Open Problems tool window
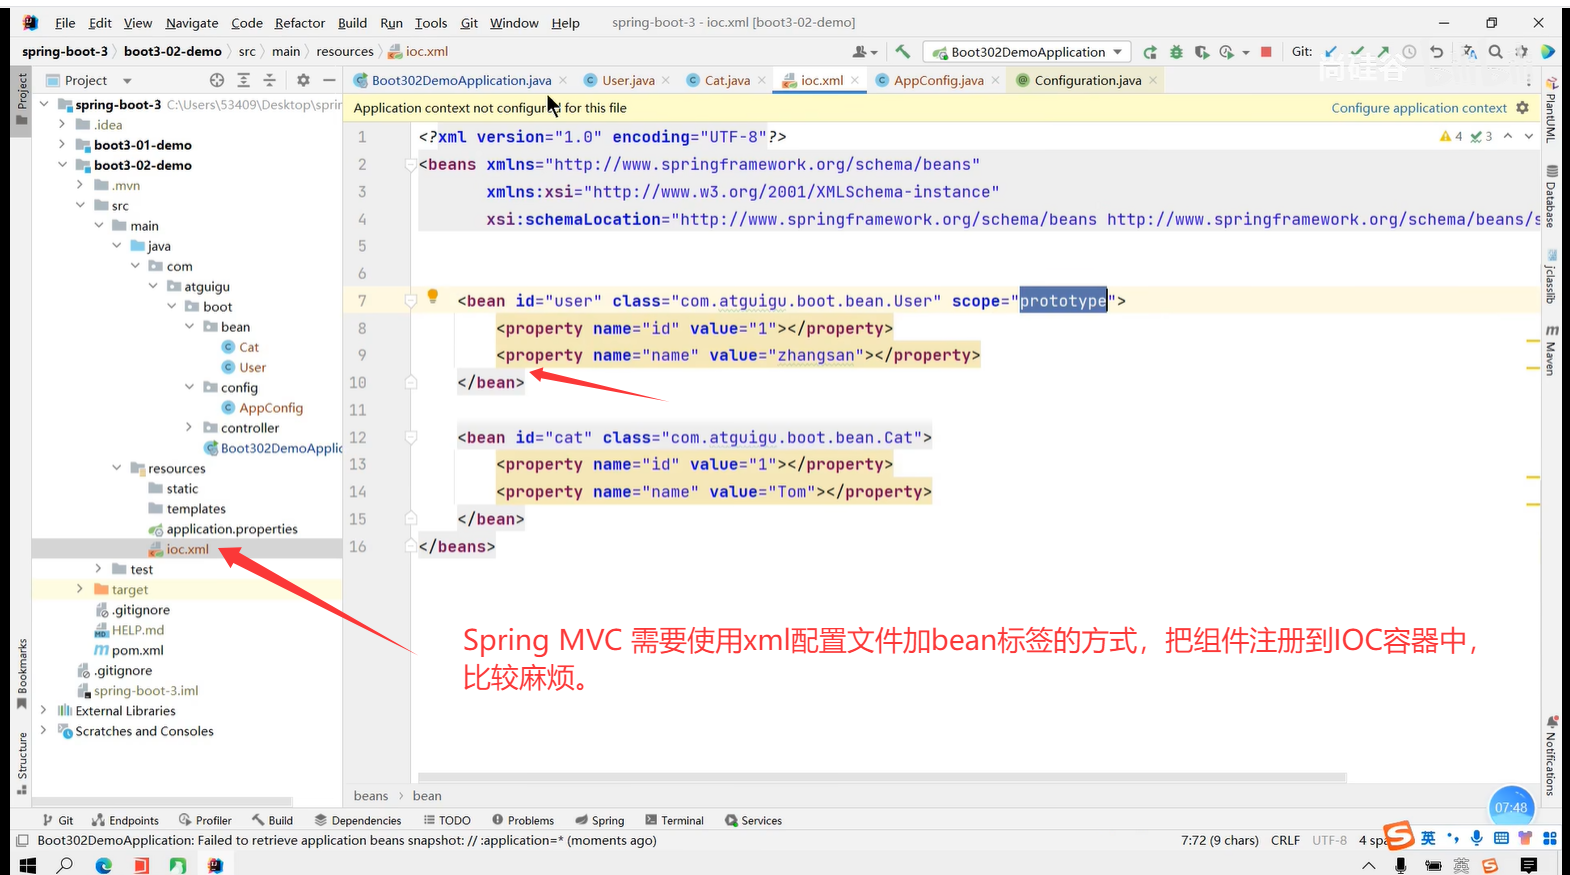Image resolution: width=1570 pixels, height=875 pixels. coord(521,820)
